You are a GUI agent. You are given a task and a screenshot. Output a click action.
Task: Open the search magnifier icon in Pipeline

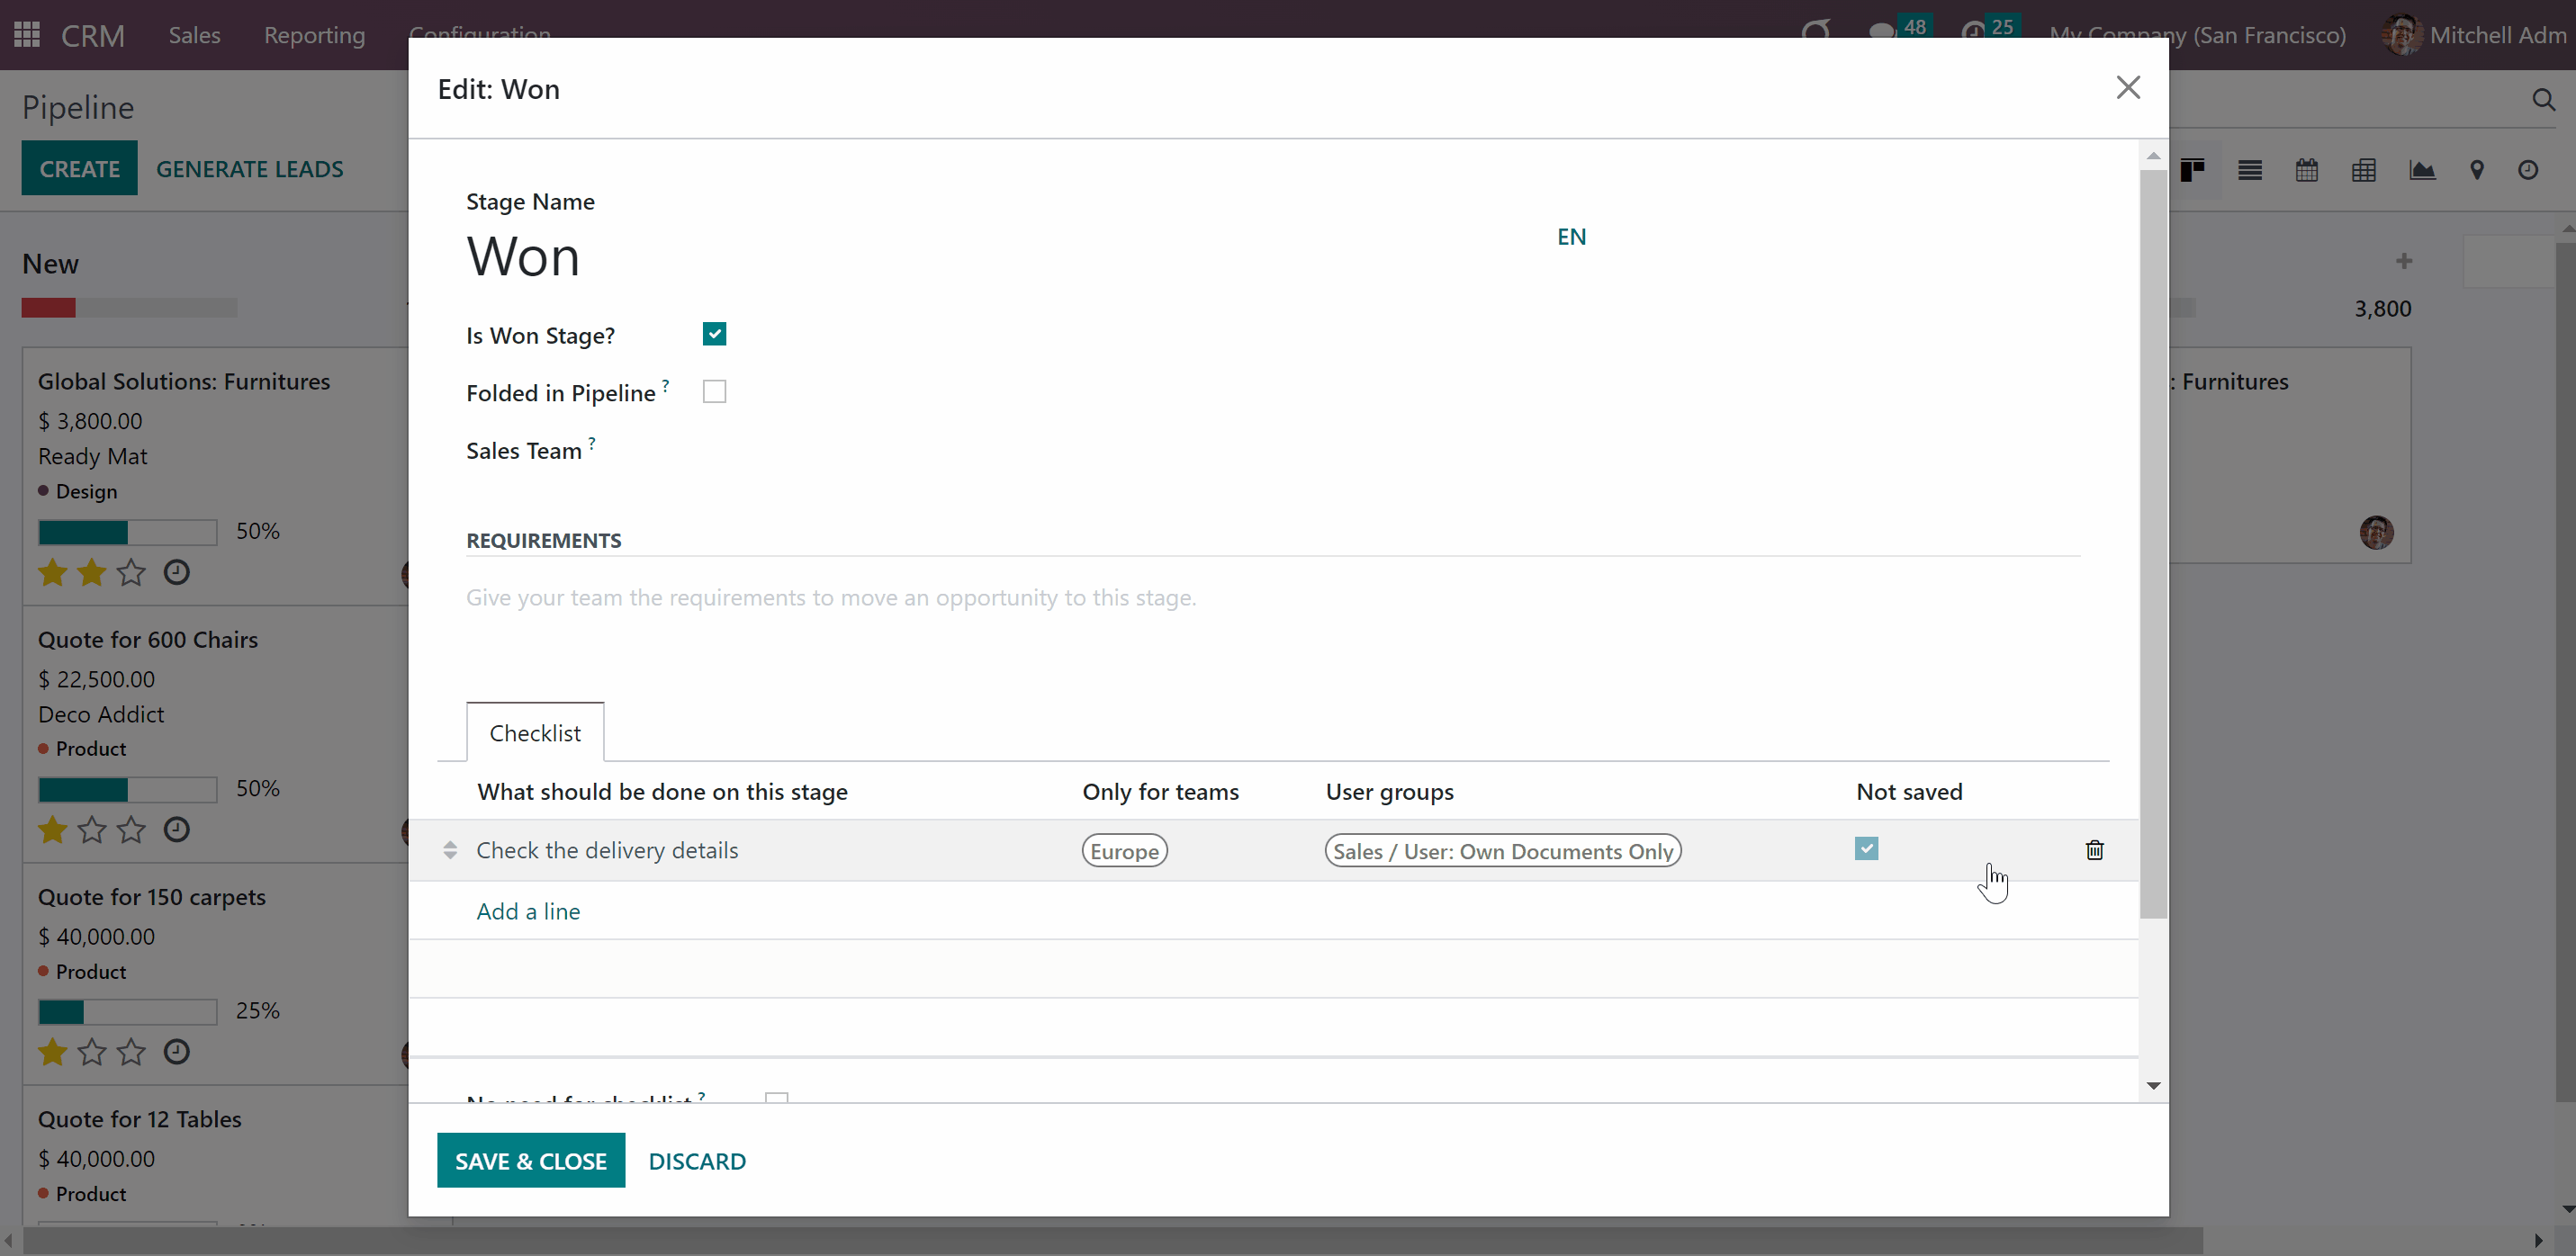(2544, 99)
